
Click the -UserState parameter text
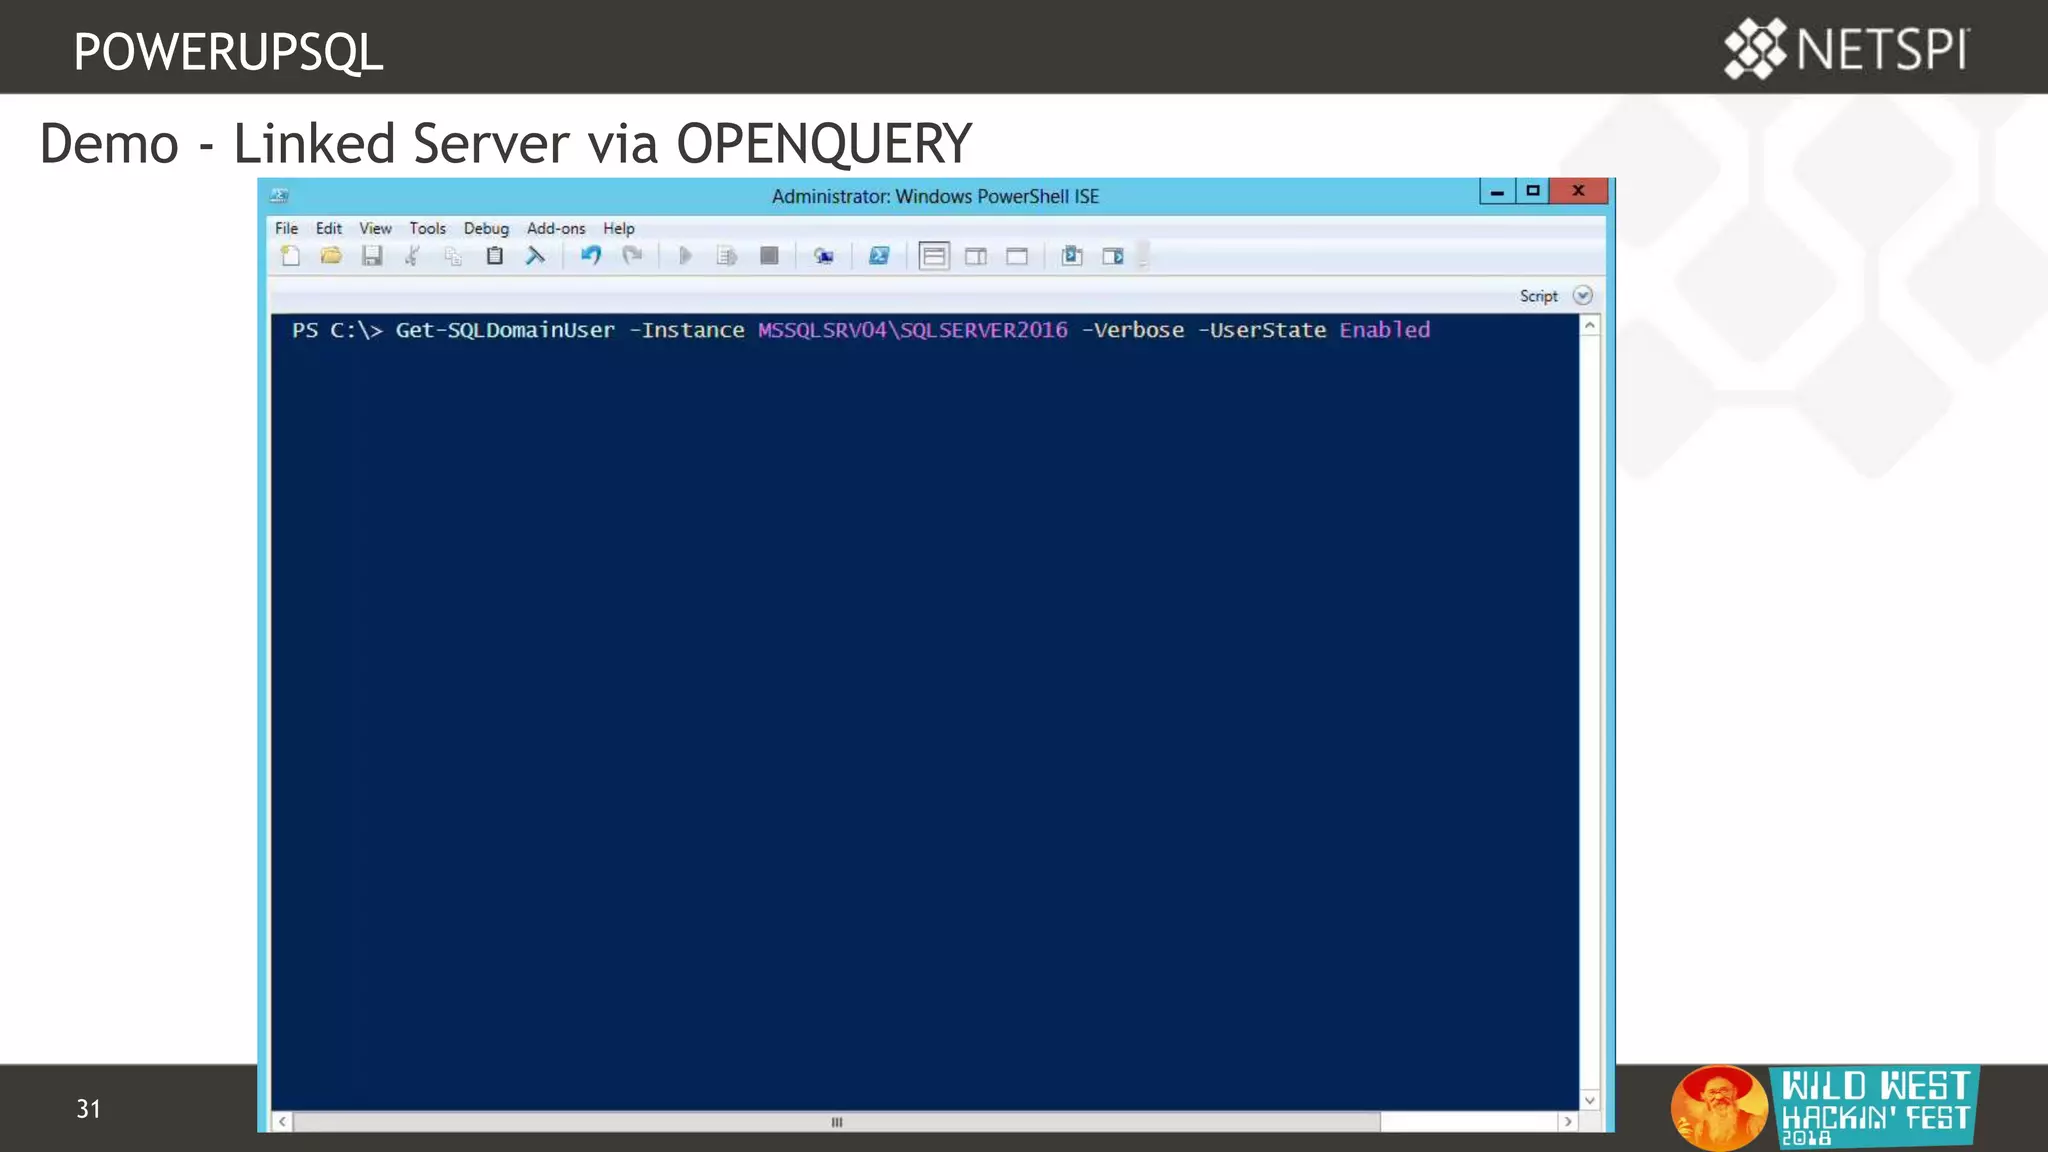(x=1262, y=330)
